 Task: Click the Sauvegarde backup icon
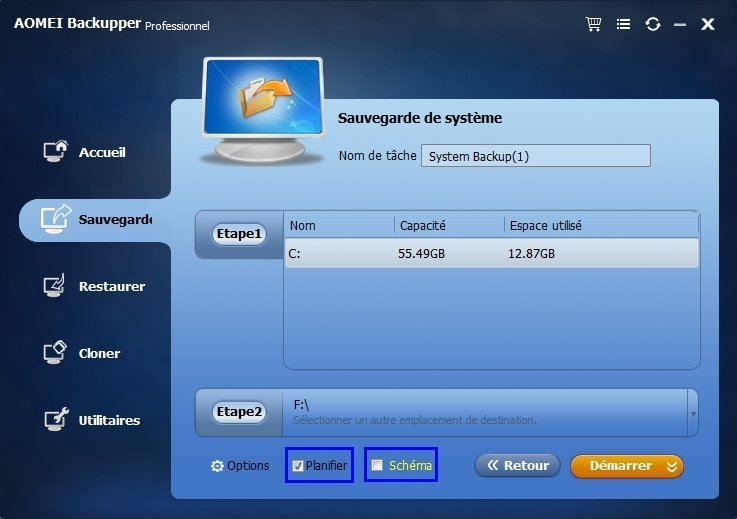click(55, 219)
